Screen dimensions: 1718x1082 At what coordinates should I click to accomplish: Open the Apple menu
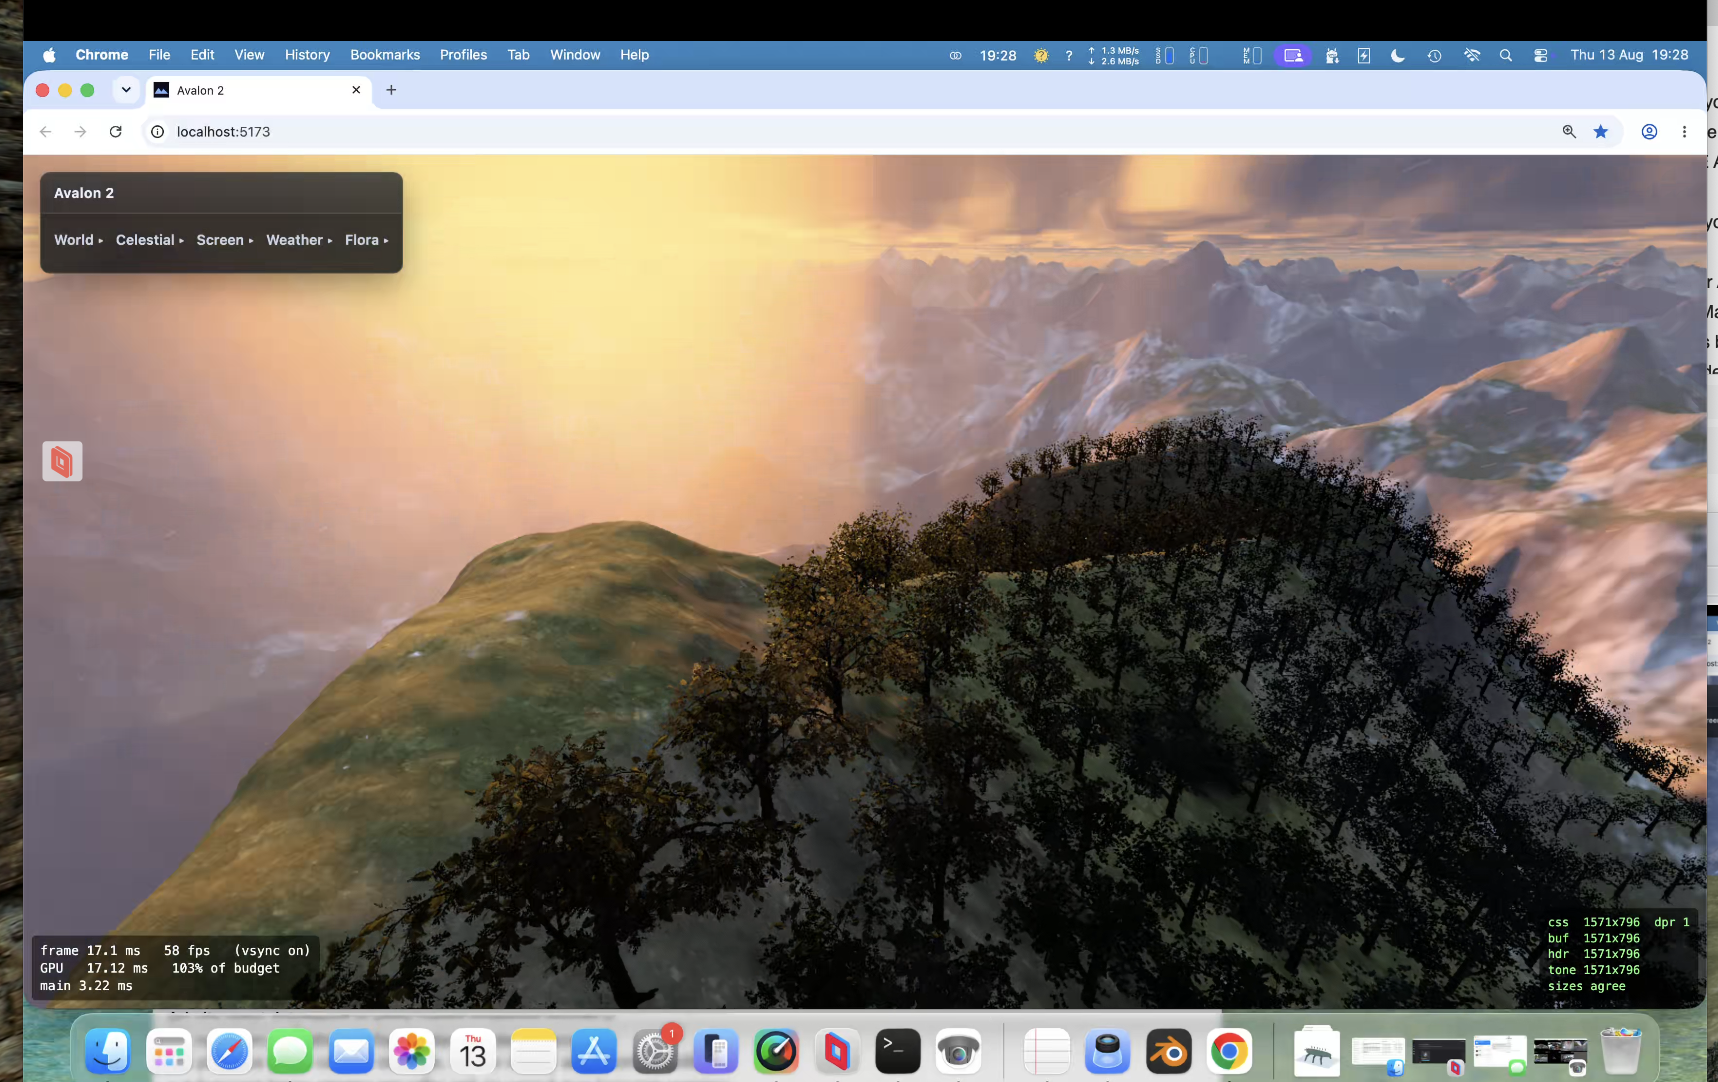coord(49,55)
